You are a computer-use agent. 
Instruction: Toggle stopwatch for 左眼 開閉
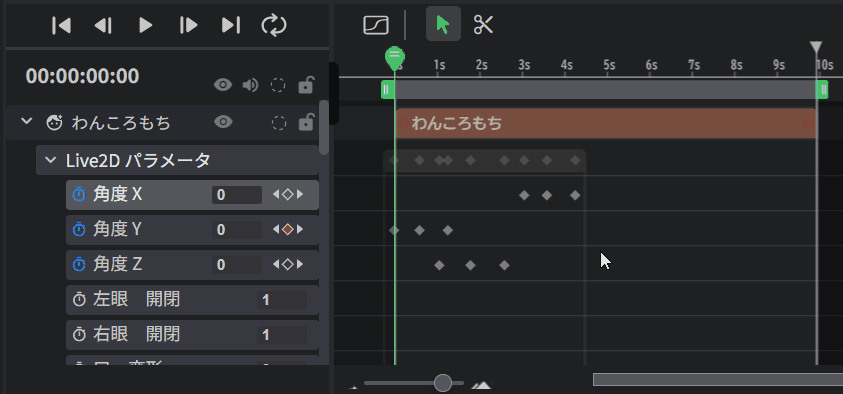(x=79, y=300)
